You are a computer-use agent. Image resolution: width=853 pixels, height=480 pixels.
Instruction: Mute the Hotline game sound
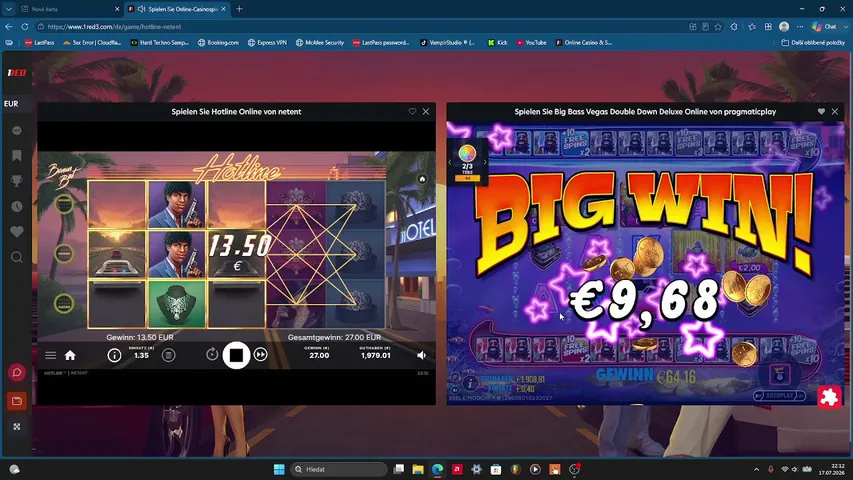[x=422, y=355]
